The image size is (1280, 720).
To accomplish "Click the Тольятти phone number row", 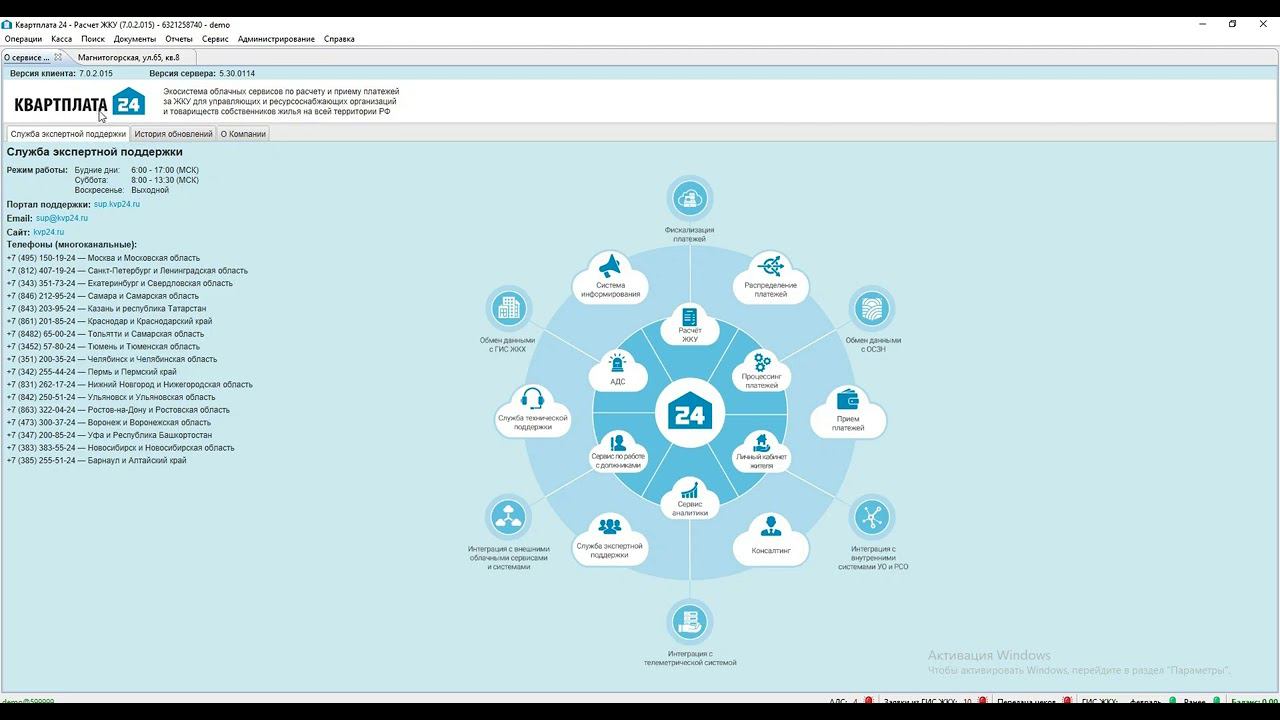I will [105, 334].
